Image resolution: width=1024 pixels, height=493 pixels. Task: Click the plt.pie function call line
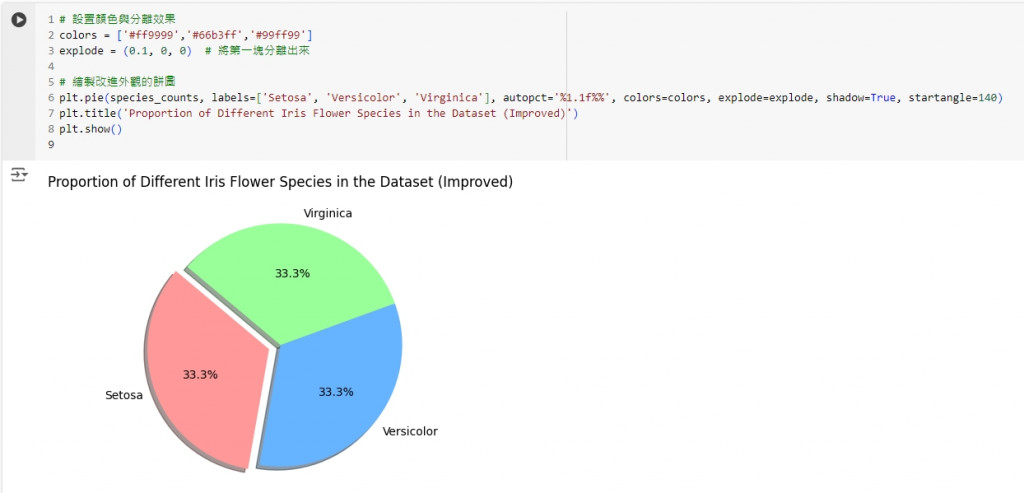(x=400, y=98)
